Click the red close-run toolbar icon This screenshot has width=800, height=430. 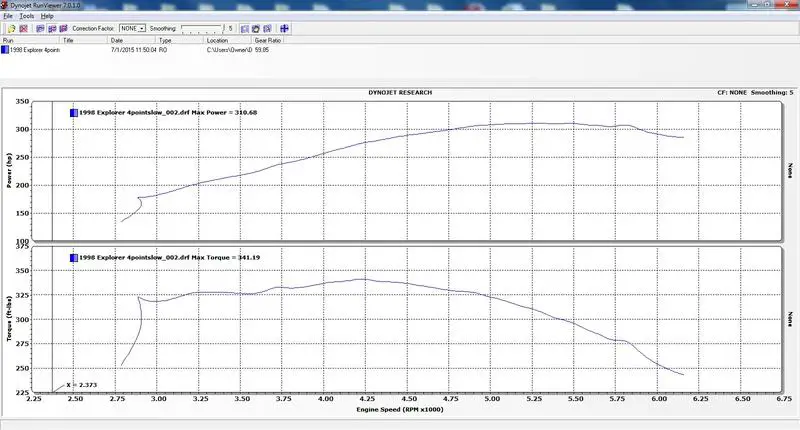point(23,29)
